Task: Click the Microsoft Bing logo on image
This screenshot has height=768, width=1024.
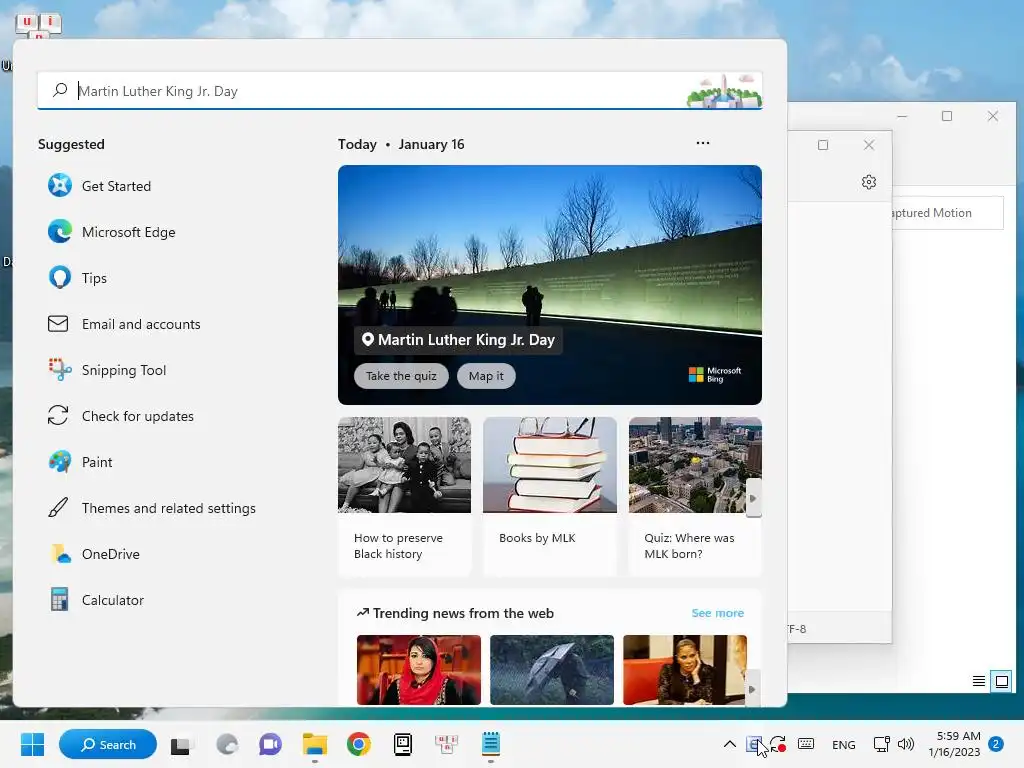Action: click(x=715, y=374)
